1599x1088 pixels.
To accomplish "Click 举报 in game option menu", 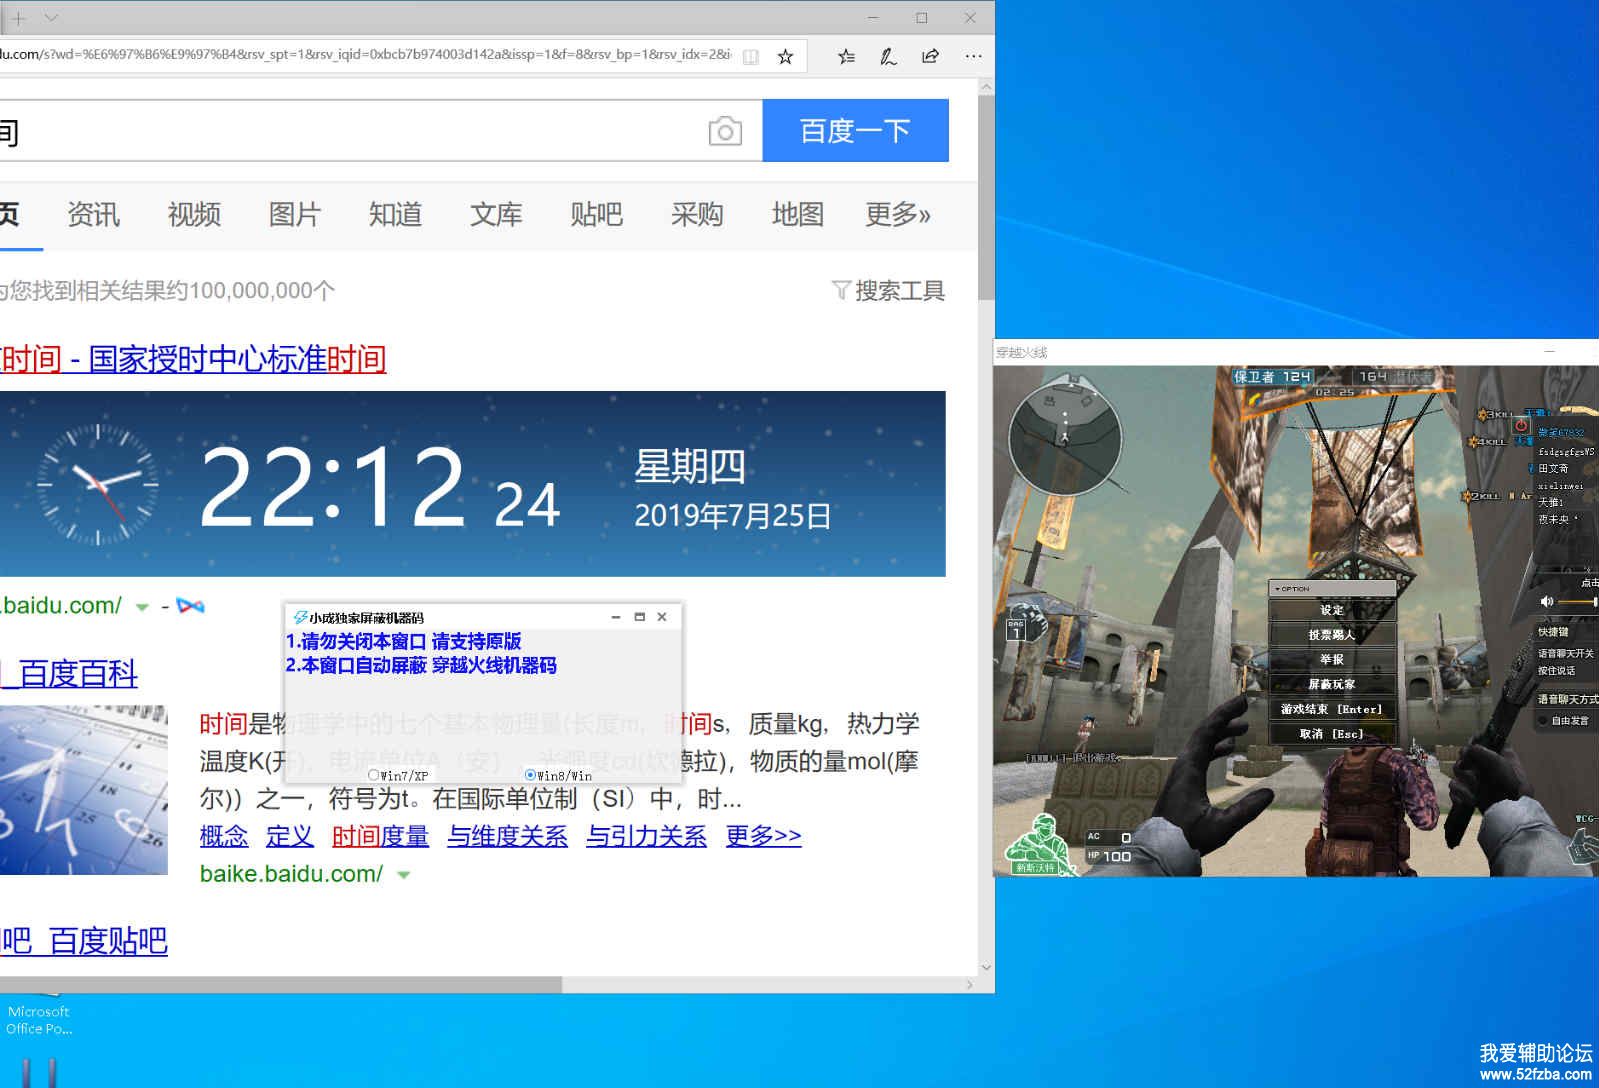I will click(1332, 660).
